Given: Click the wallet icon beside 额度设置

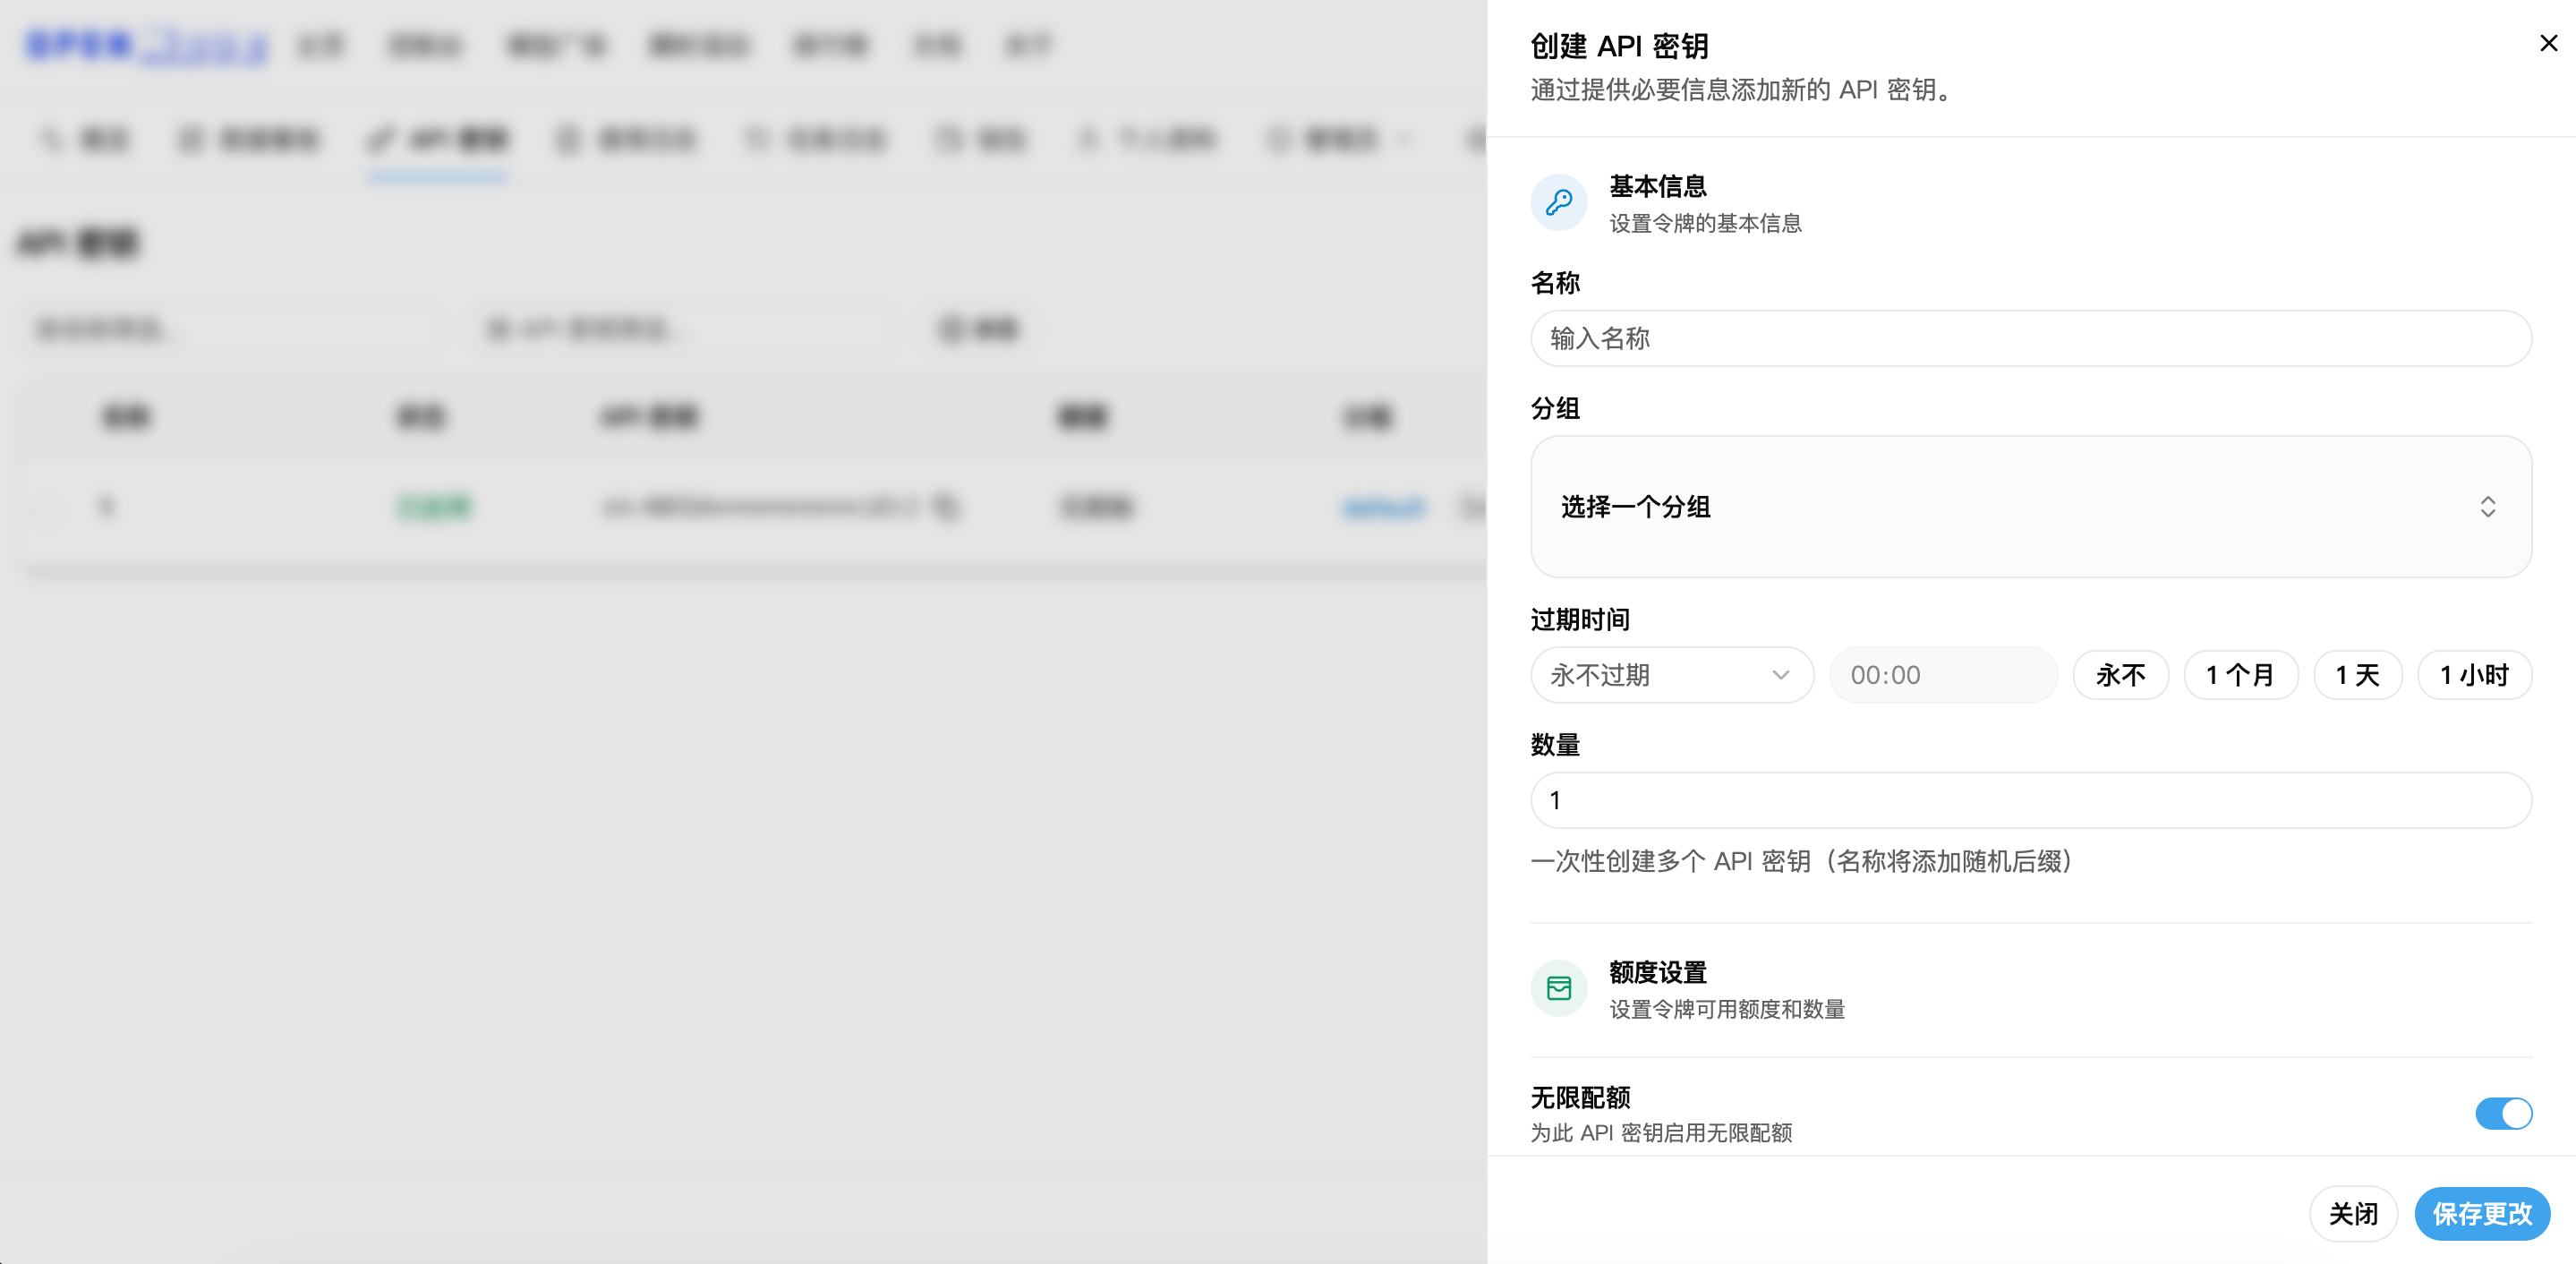Looking at the screenshot, I should [1559, 989].
